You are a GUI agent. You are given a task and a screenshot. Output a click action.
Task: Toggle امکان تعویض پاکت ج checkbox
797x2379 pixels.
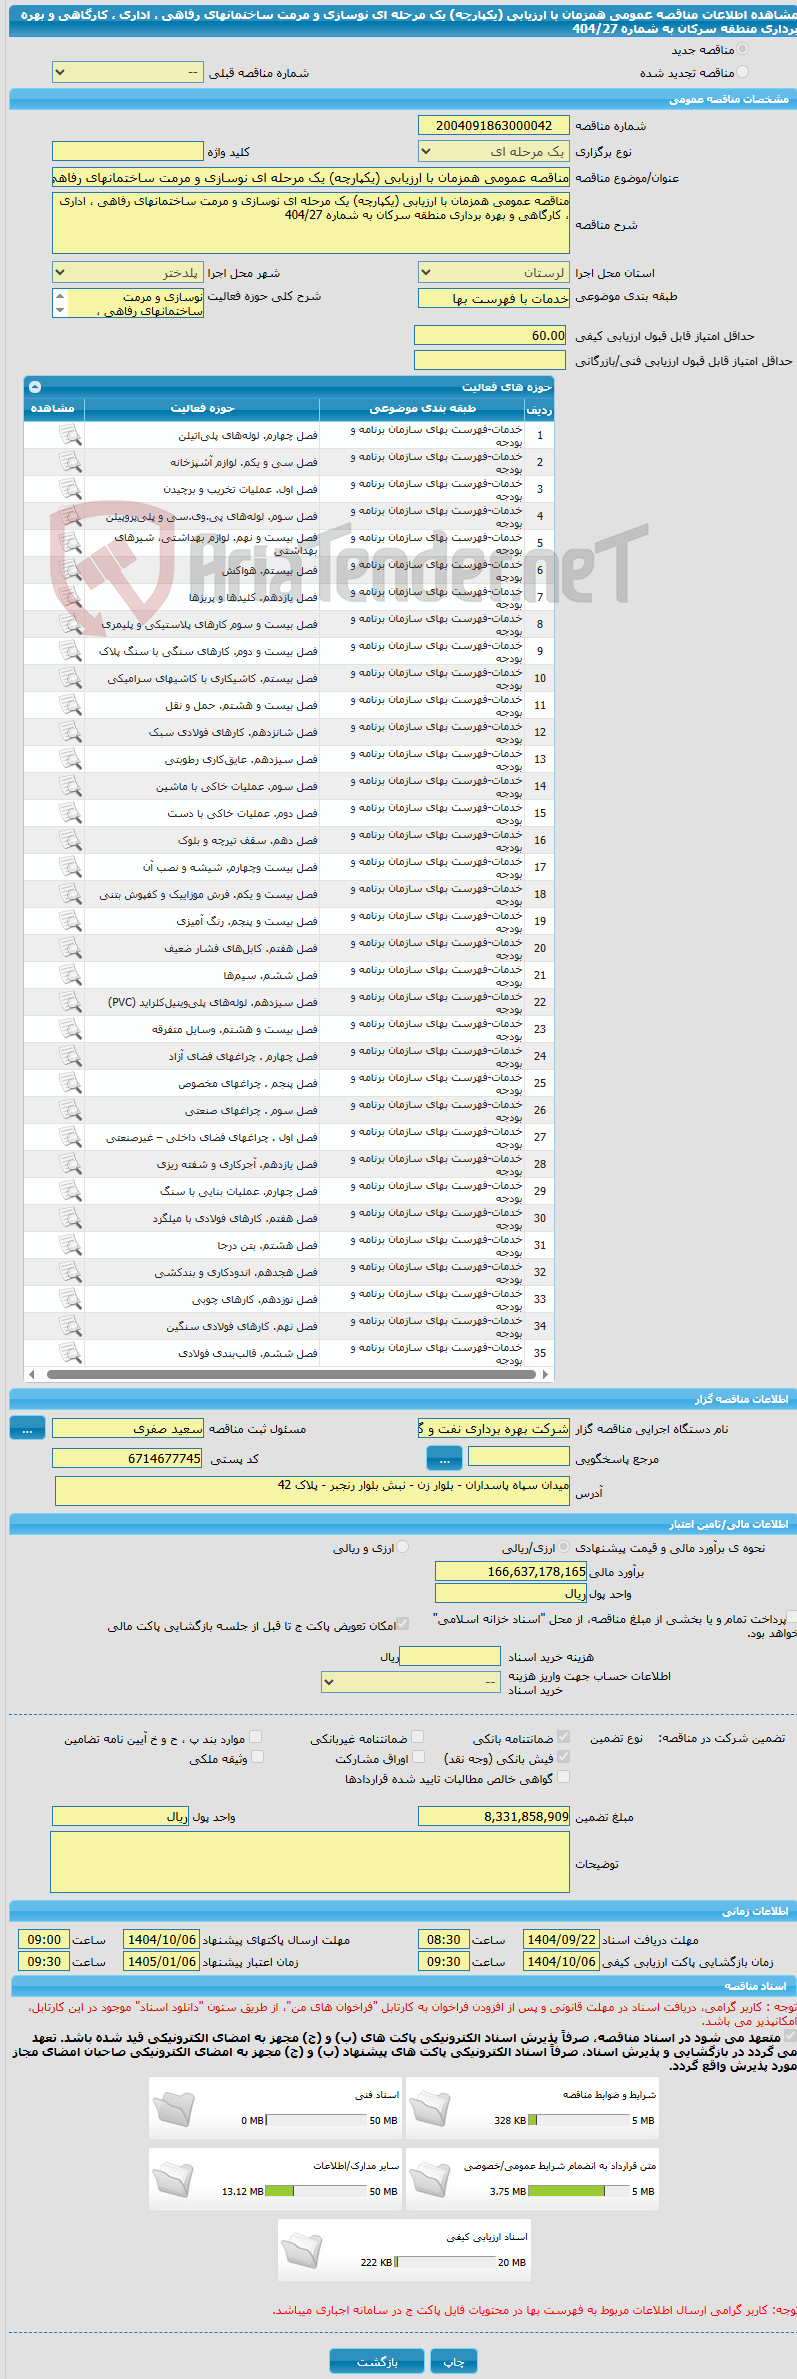coord(403,1625)
